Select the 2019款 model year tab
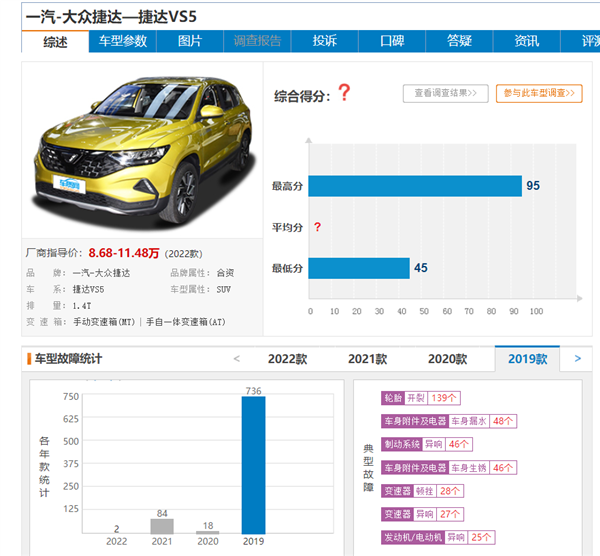Screen dimensions: 600x556 (527, 359)
